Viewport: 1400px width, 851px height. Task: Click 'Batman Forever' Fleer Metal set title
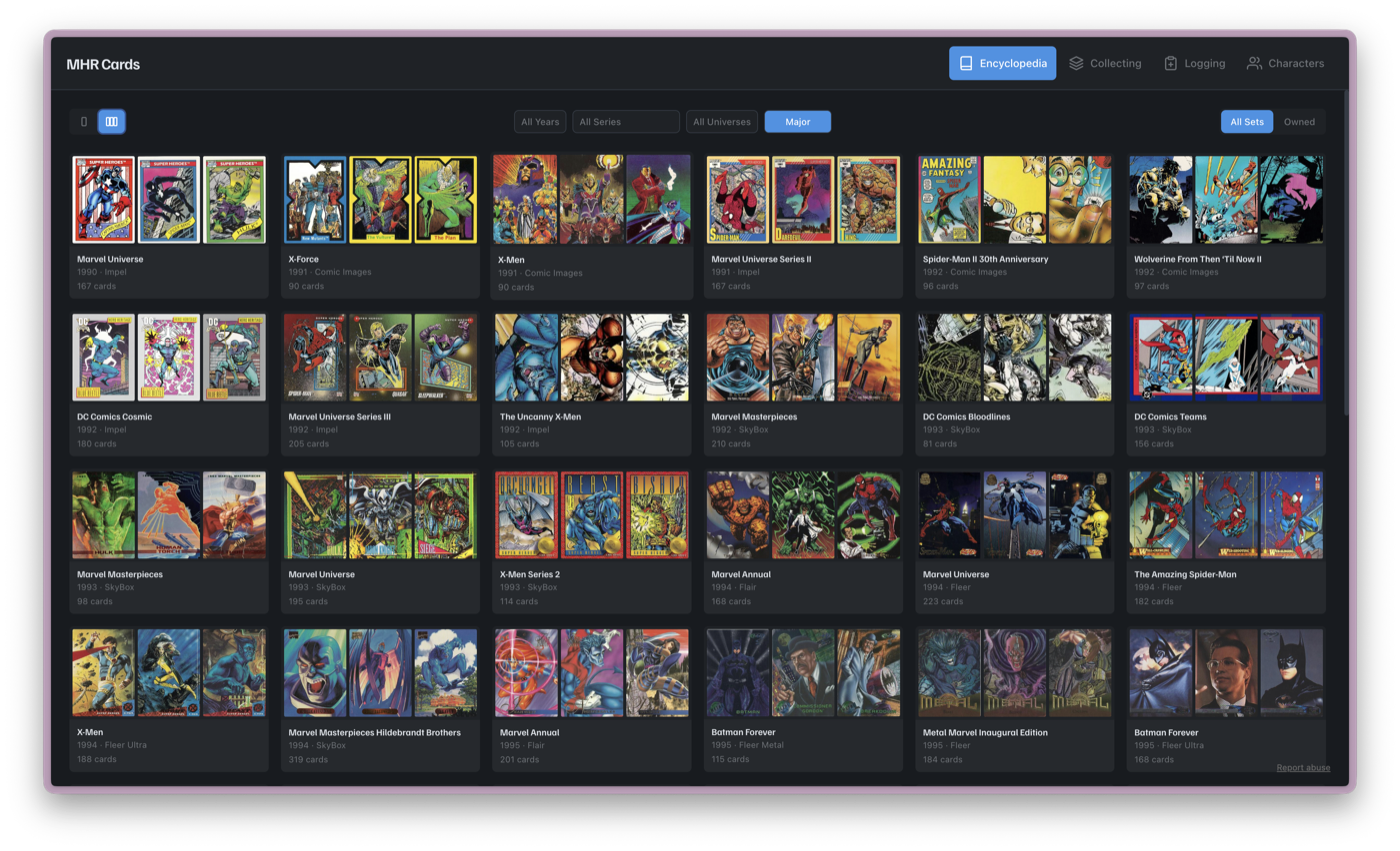click(x=743, y=732)
